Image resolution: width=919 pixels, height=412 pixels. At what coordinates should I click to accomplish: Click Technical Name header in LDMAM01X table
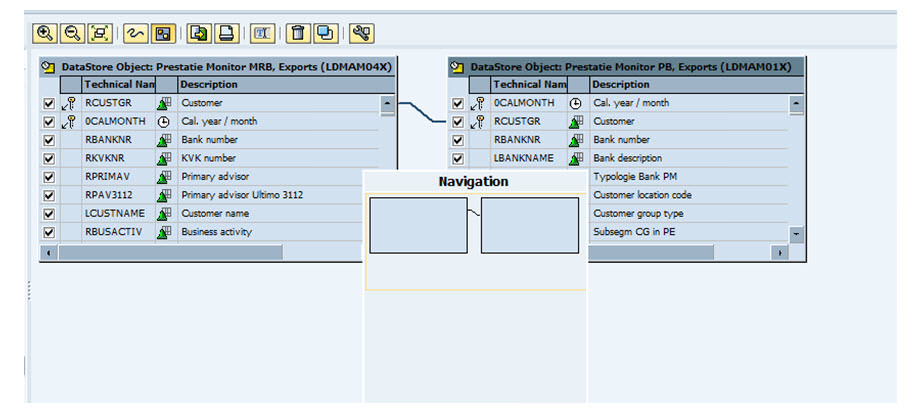coord(529,85)
